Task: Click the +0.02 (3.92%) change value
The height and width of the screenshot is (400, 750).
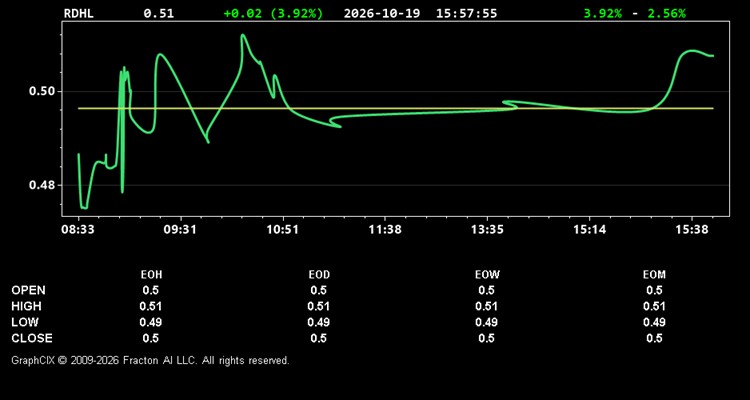Action: click(x=273, y=13)
